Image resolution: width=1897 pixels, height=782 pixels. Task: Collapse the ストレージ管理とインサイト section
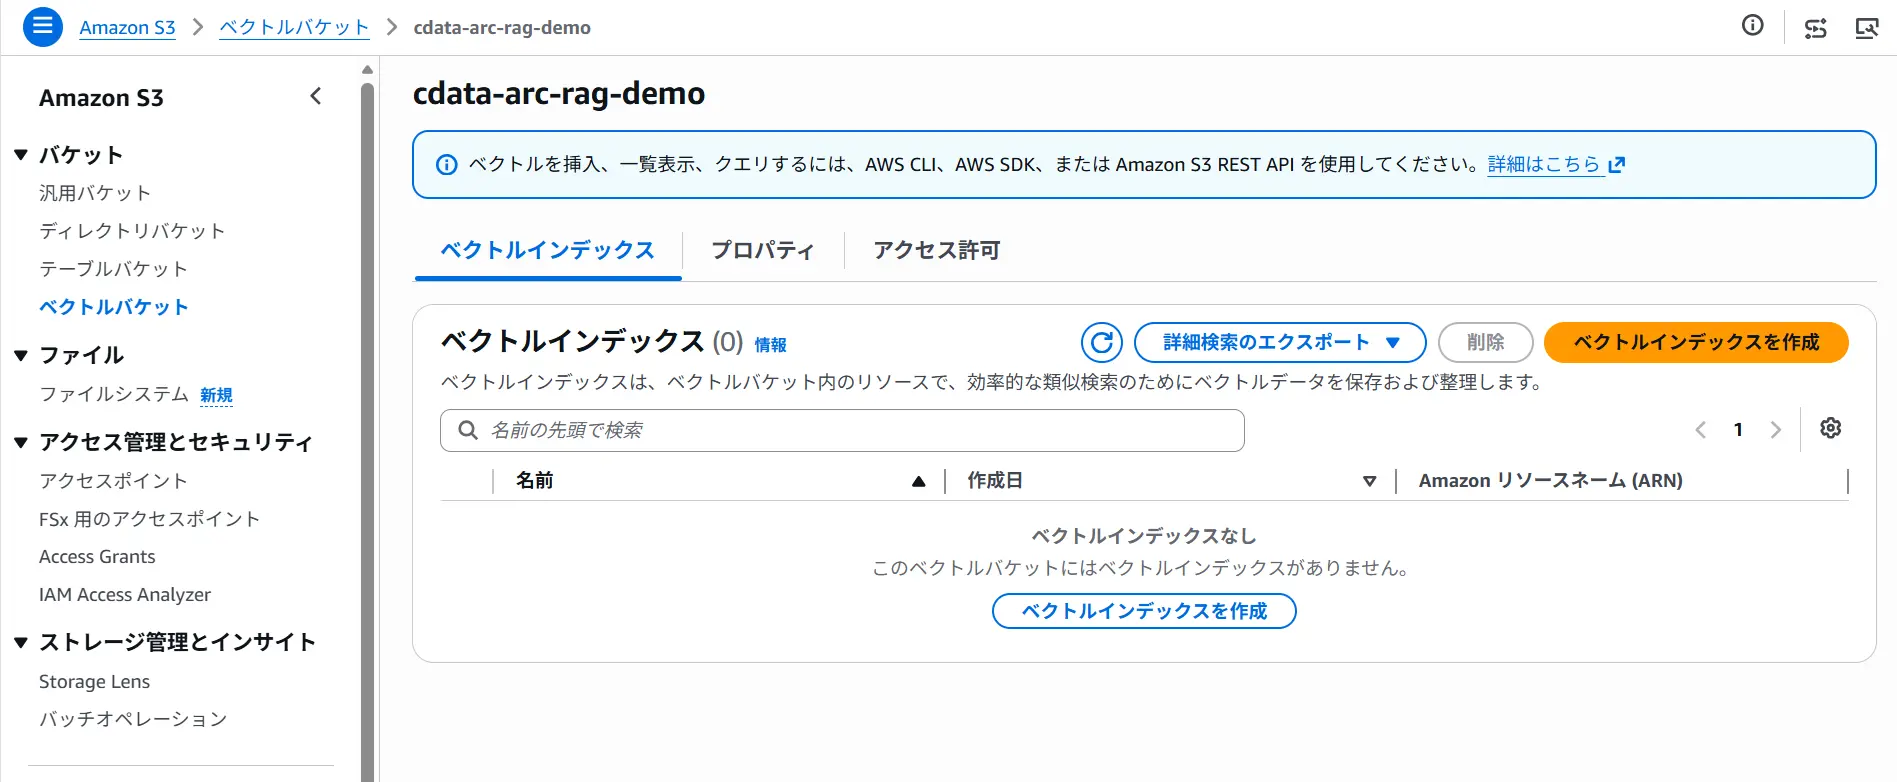[20, 642]
